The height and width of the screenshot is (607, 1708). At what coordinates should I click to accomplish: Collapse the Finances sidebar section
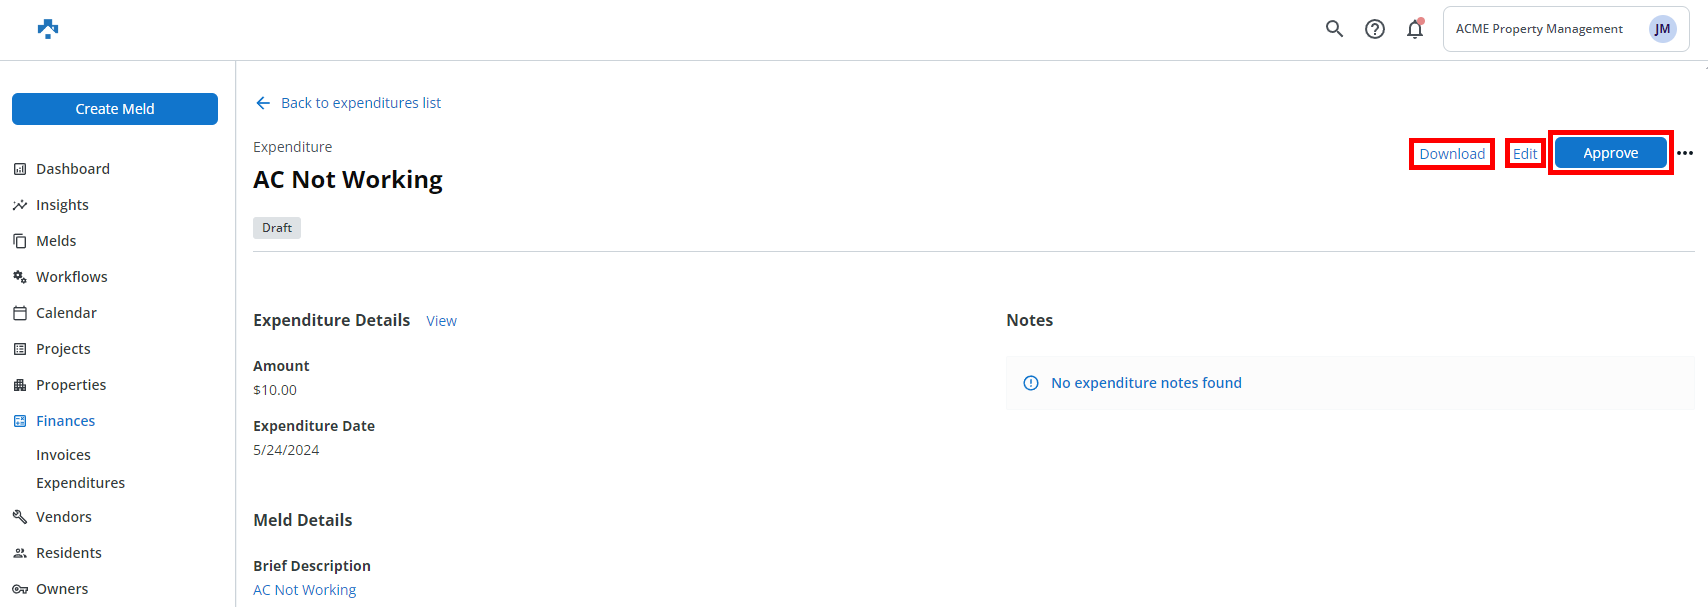click(x=65, y=421)
